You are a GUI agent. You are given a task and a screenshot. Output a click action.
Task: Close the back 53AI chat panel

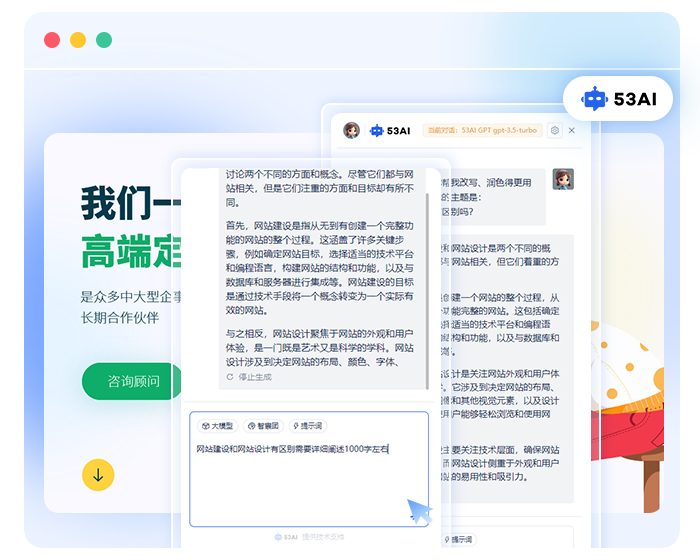tap(572, 130)
